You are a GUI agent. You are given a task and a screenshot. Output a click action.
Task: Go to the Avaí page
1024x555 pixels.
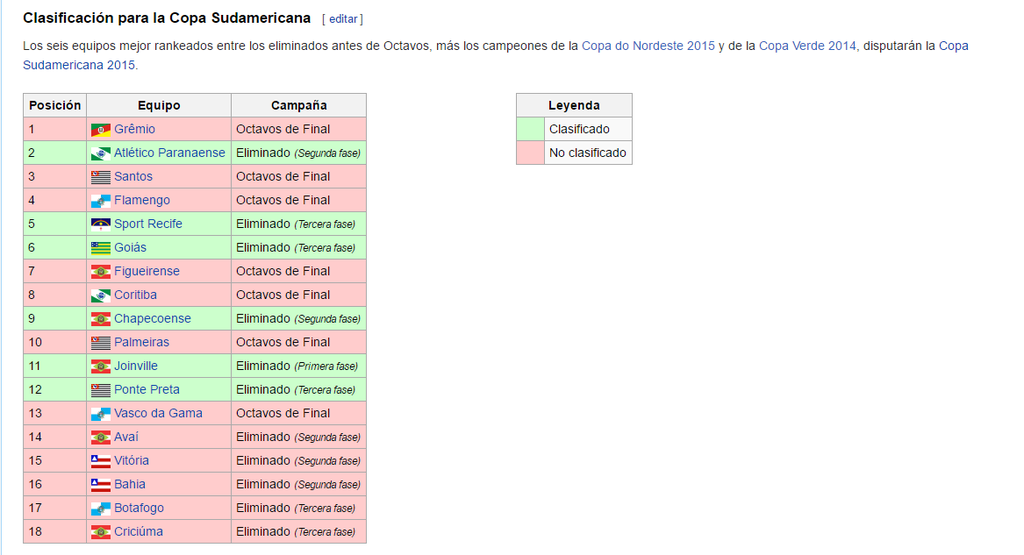pos(126,437)
